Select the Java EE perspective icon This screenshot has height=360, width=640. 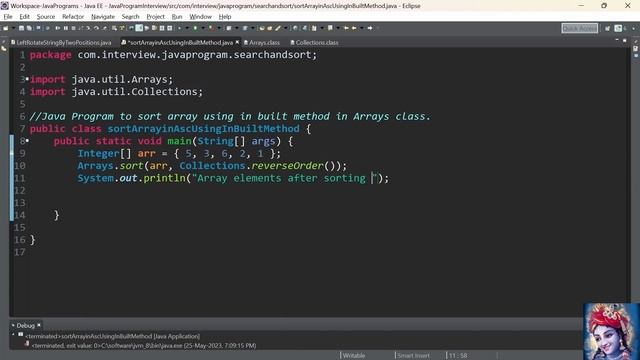pos(618,28)
